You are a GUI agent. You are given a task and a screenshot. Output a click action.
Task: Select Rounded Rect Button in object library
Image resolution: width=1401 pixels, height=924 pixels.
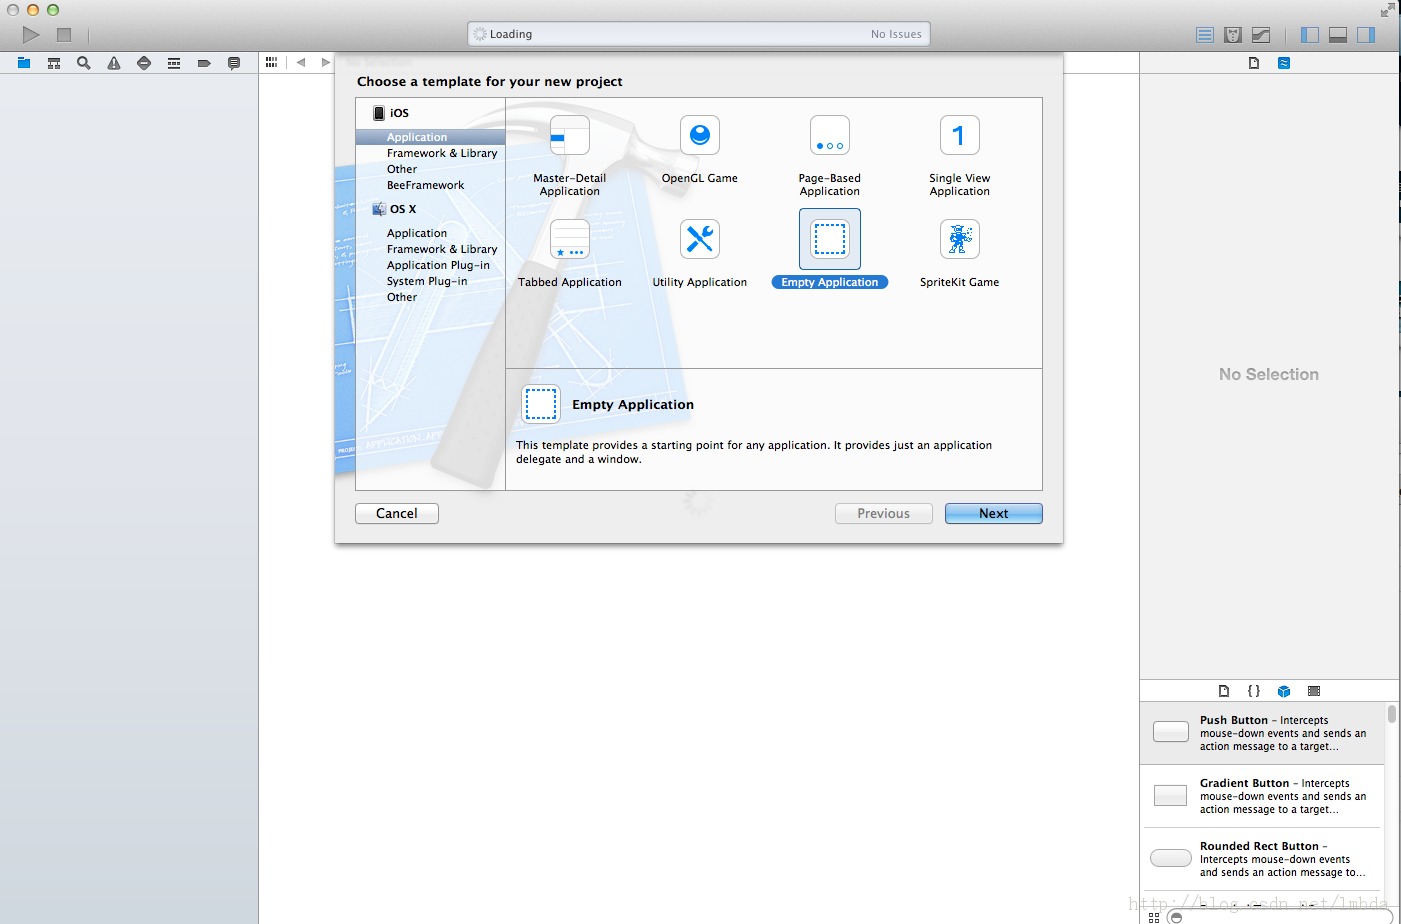pos(1262,859)
